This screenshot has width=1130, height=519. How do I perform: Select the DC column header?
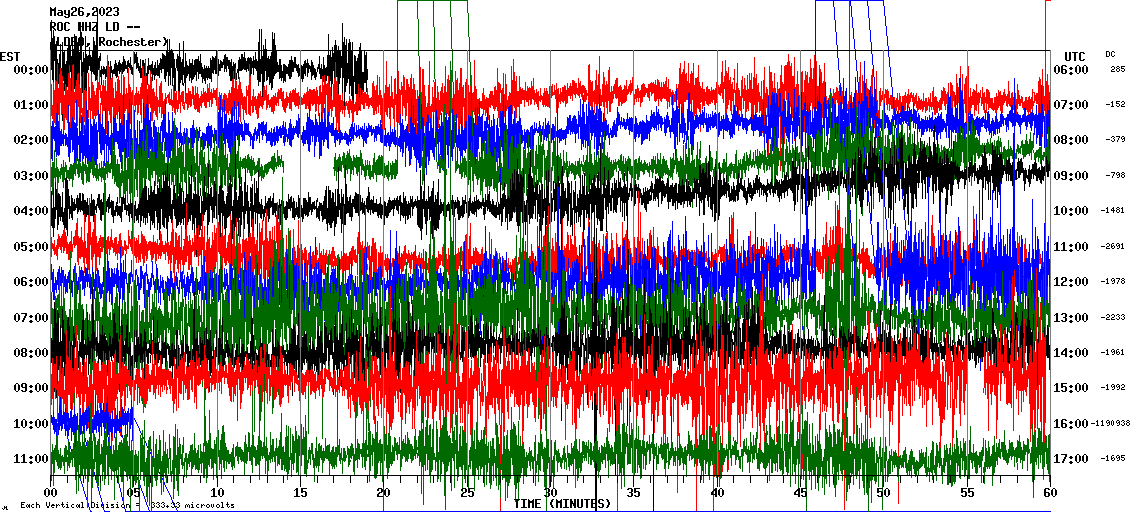[1110, 54]
